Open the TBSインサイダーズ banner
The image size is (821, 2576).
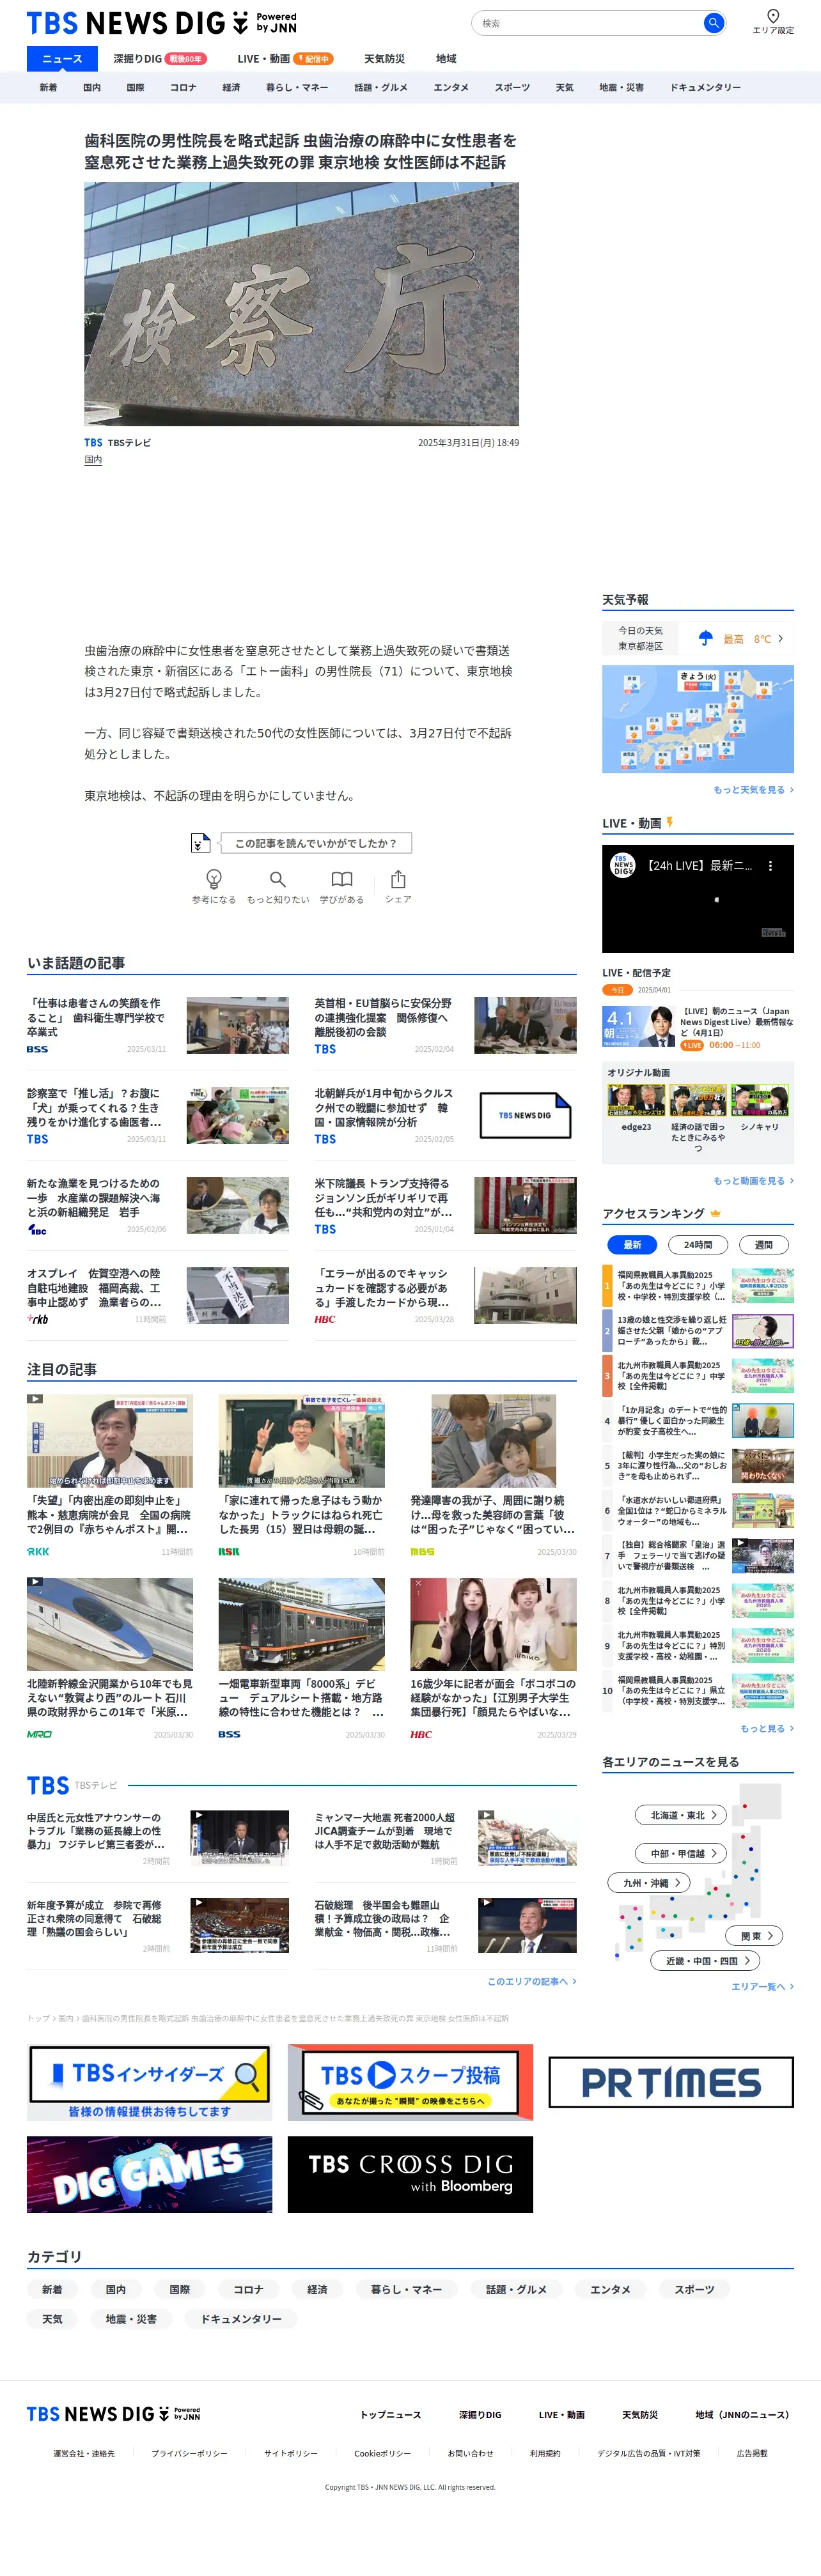pyautogui.click(x=149, y=2082)
